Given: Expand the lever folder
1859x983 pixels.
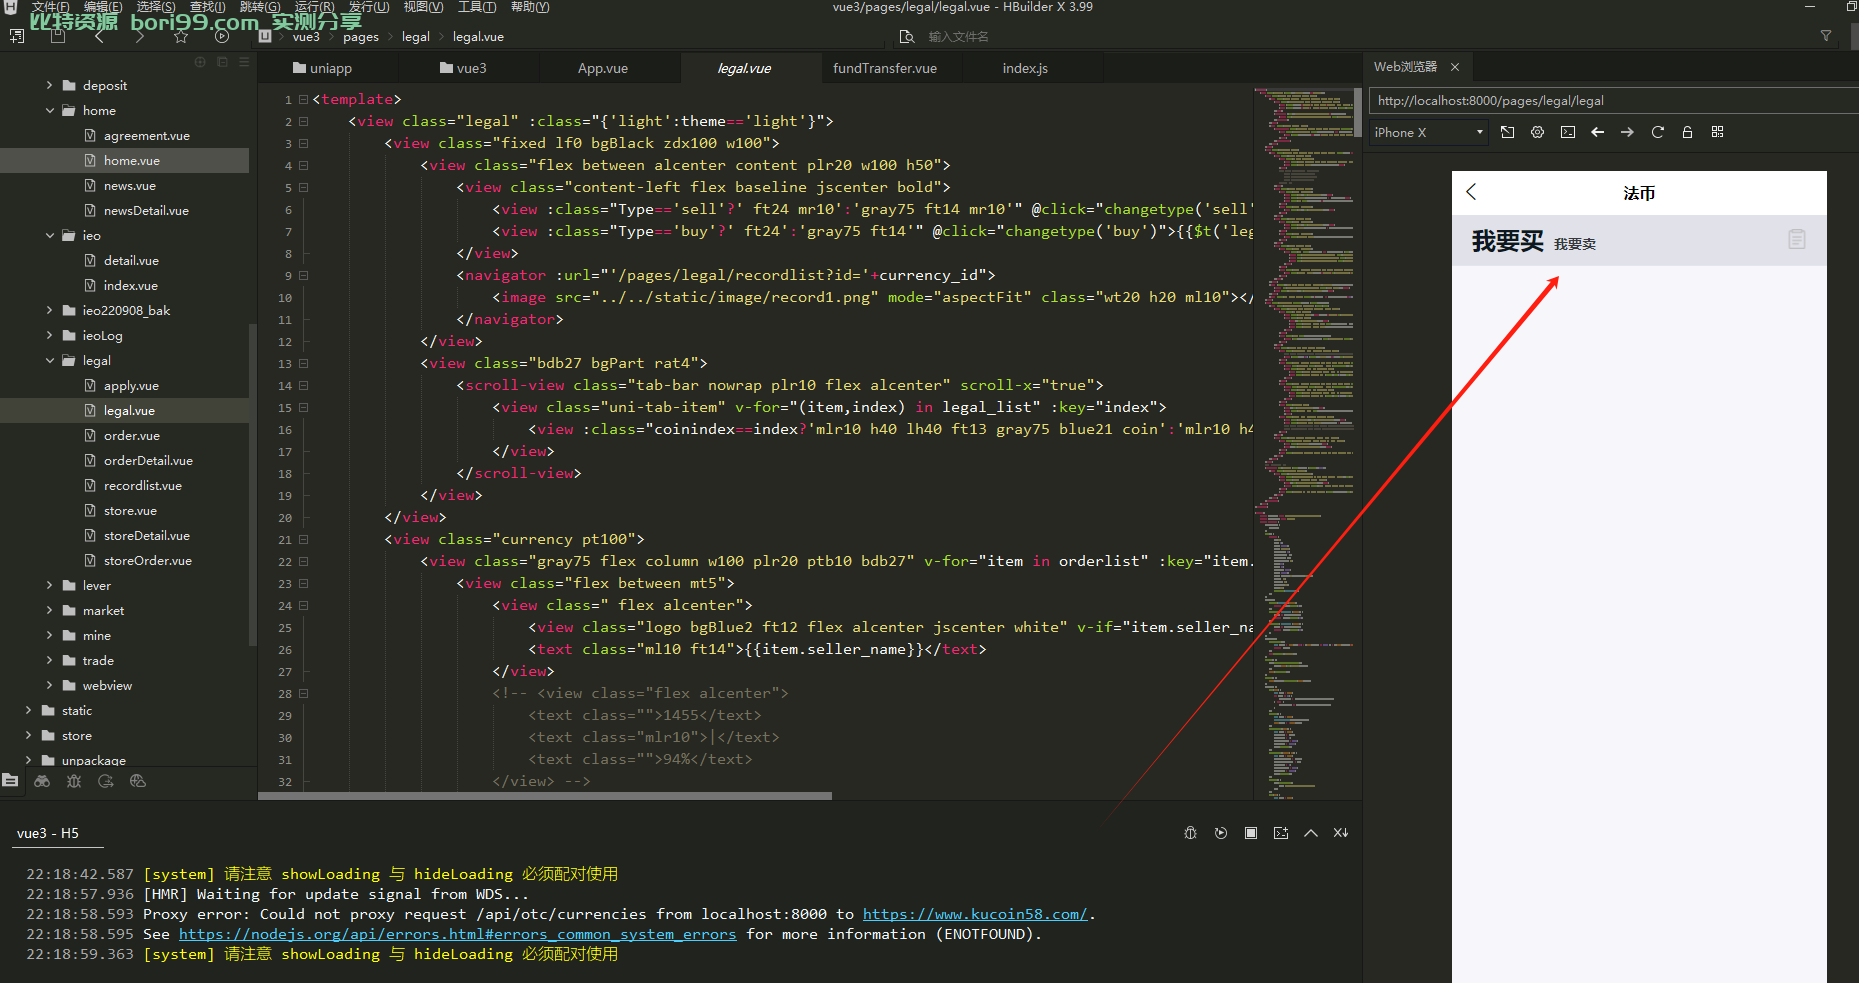Looking at the screenshot, I should [49, 585].
